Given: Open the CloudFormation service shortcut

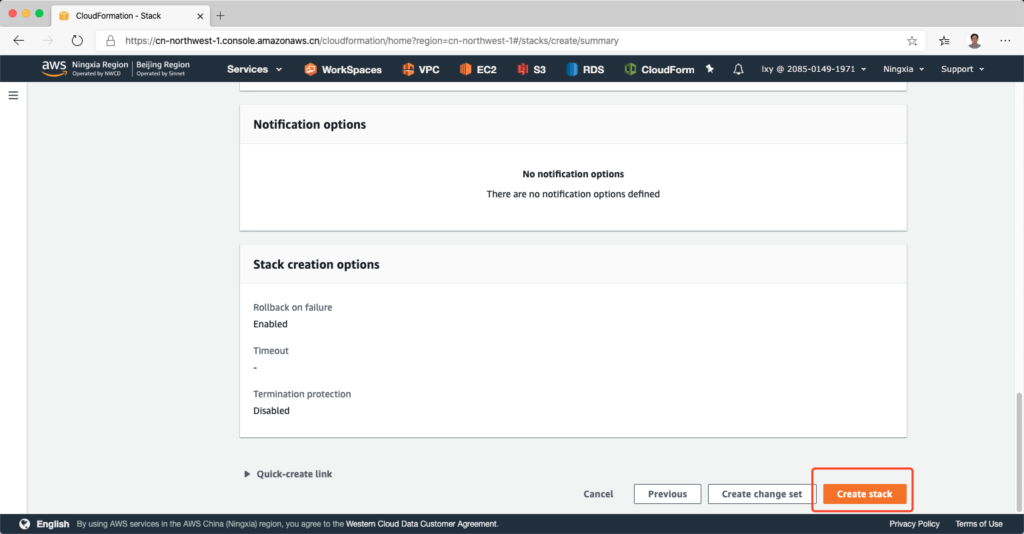Looking at the screenshot, I should click(659, 70).
